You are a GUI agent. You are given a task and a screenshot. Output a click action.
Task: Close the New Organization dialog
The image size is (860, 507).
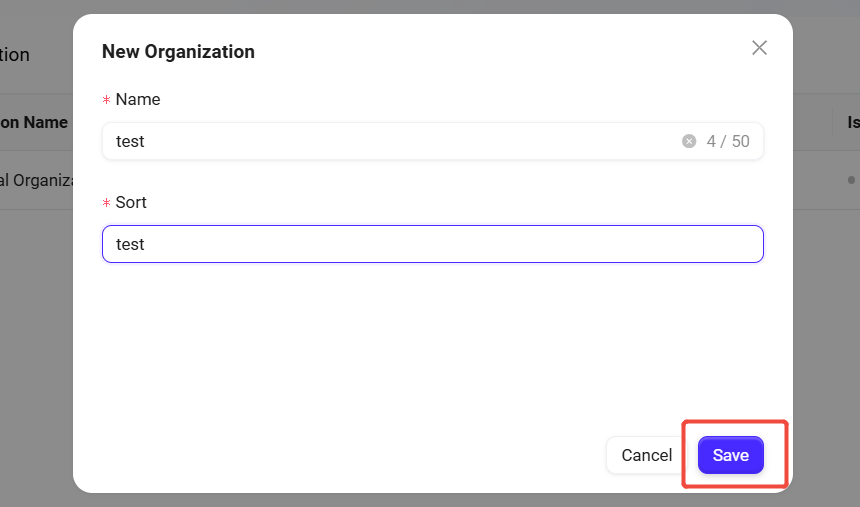759,48
